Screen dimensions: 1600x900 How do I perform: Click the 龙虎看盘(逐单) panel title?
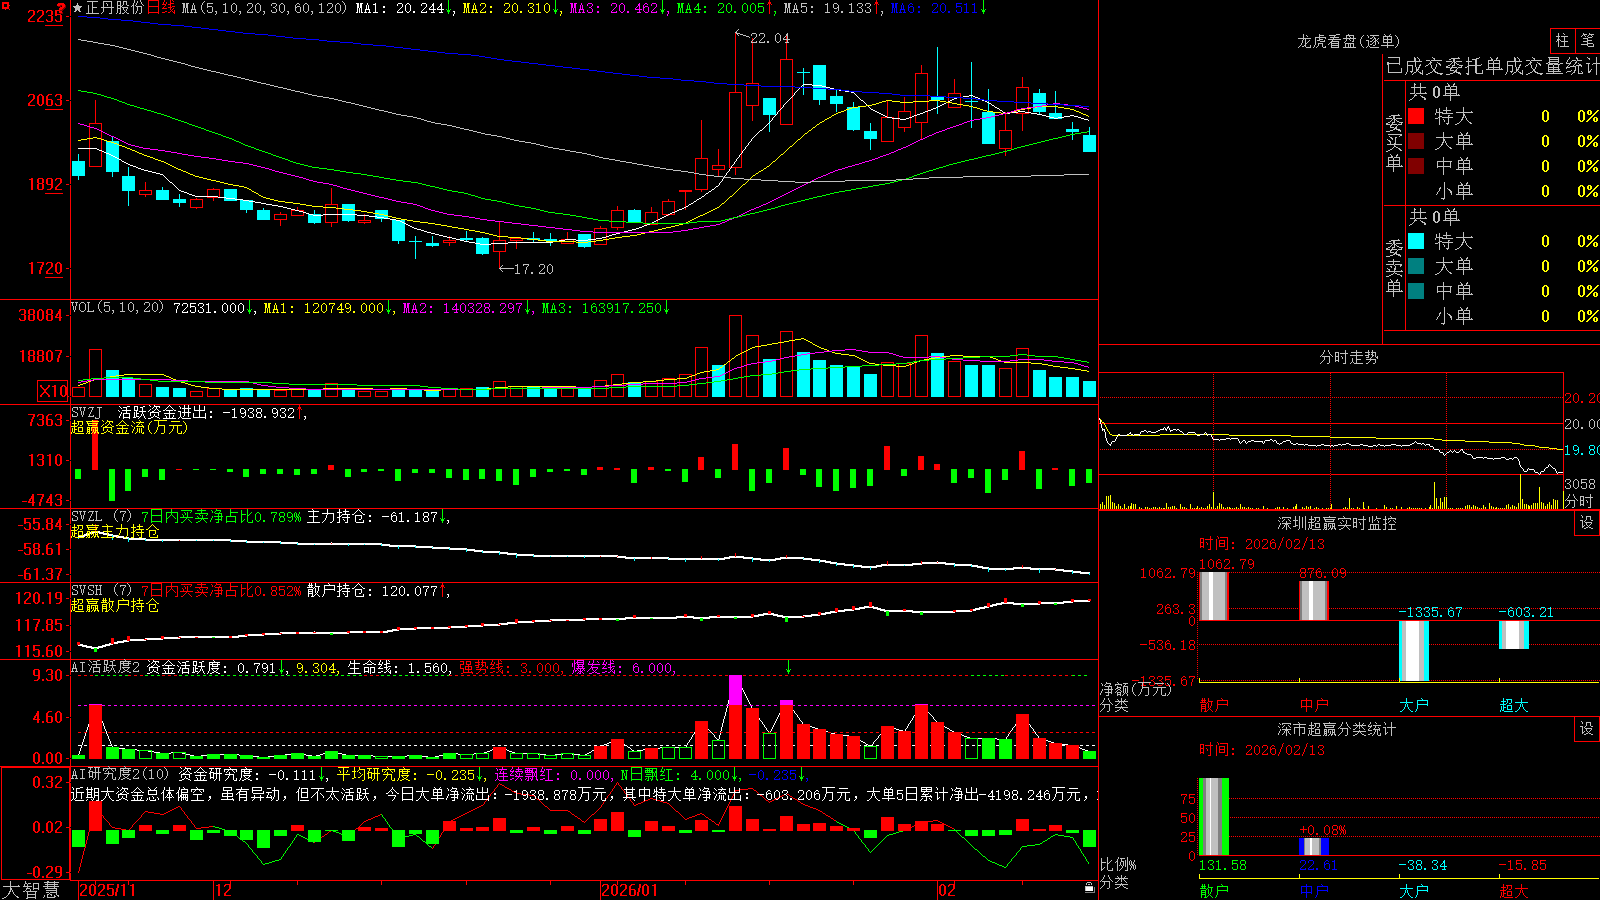click(x=1348, y=41)
